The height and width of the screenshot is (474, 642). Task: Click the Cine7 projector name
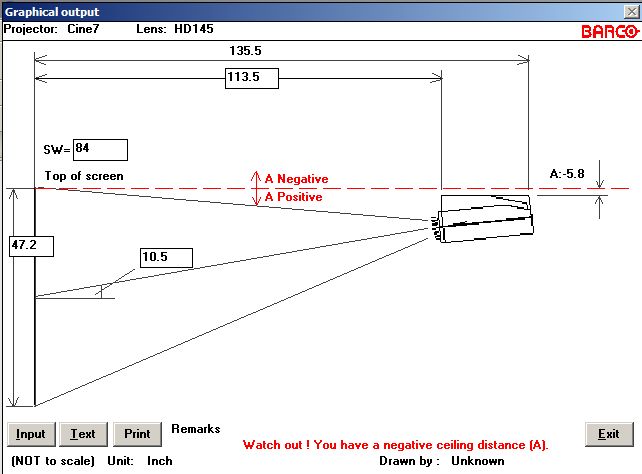[83, 29]
